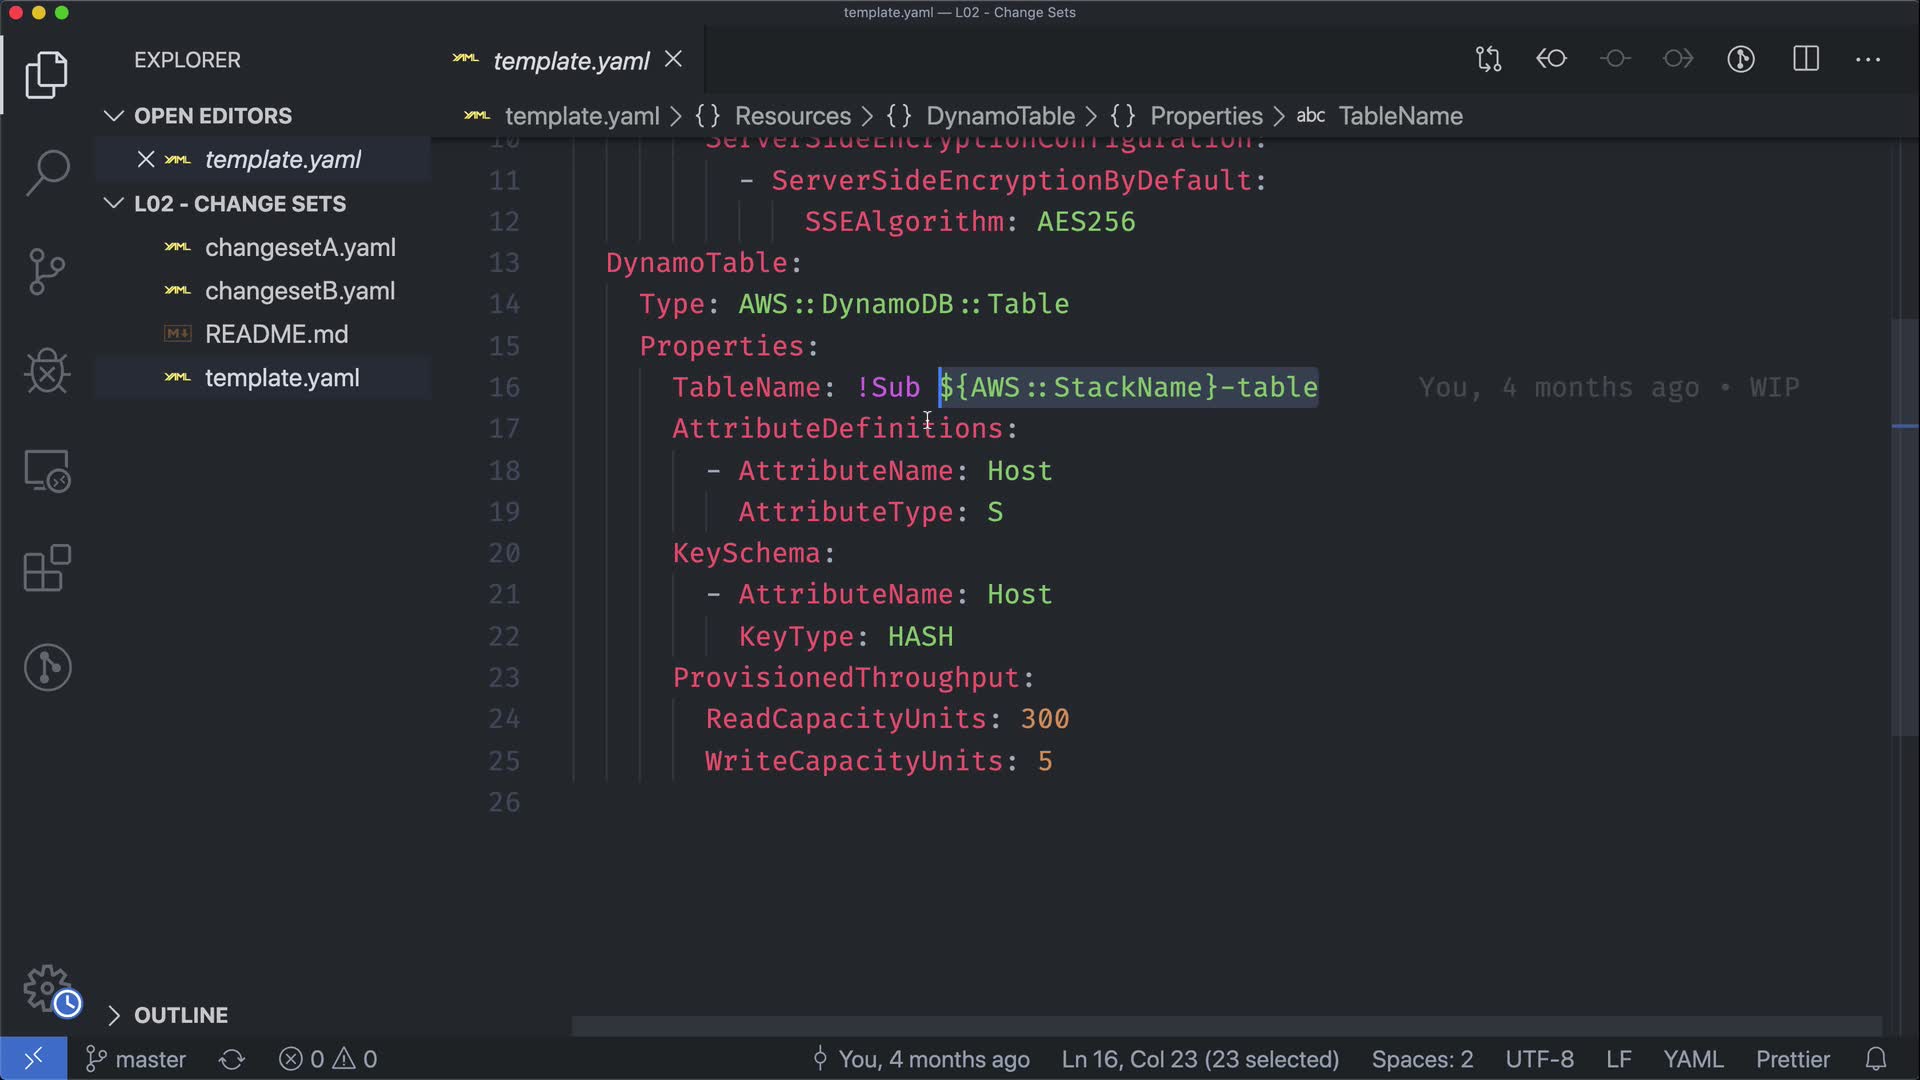Expand the Outline panel

tap(113, 1015)
